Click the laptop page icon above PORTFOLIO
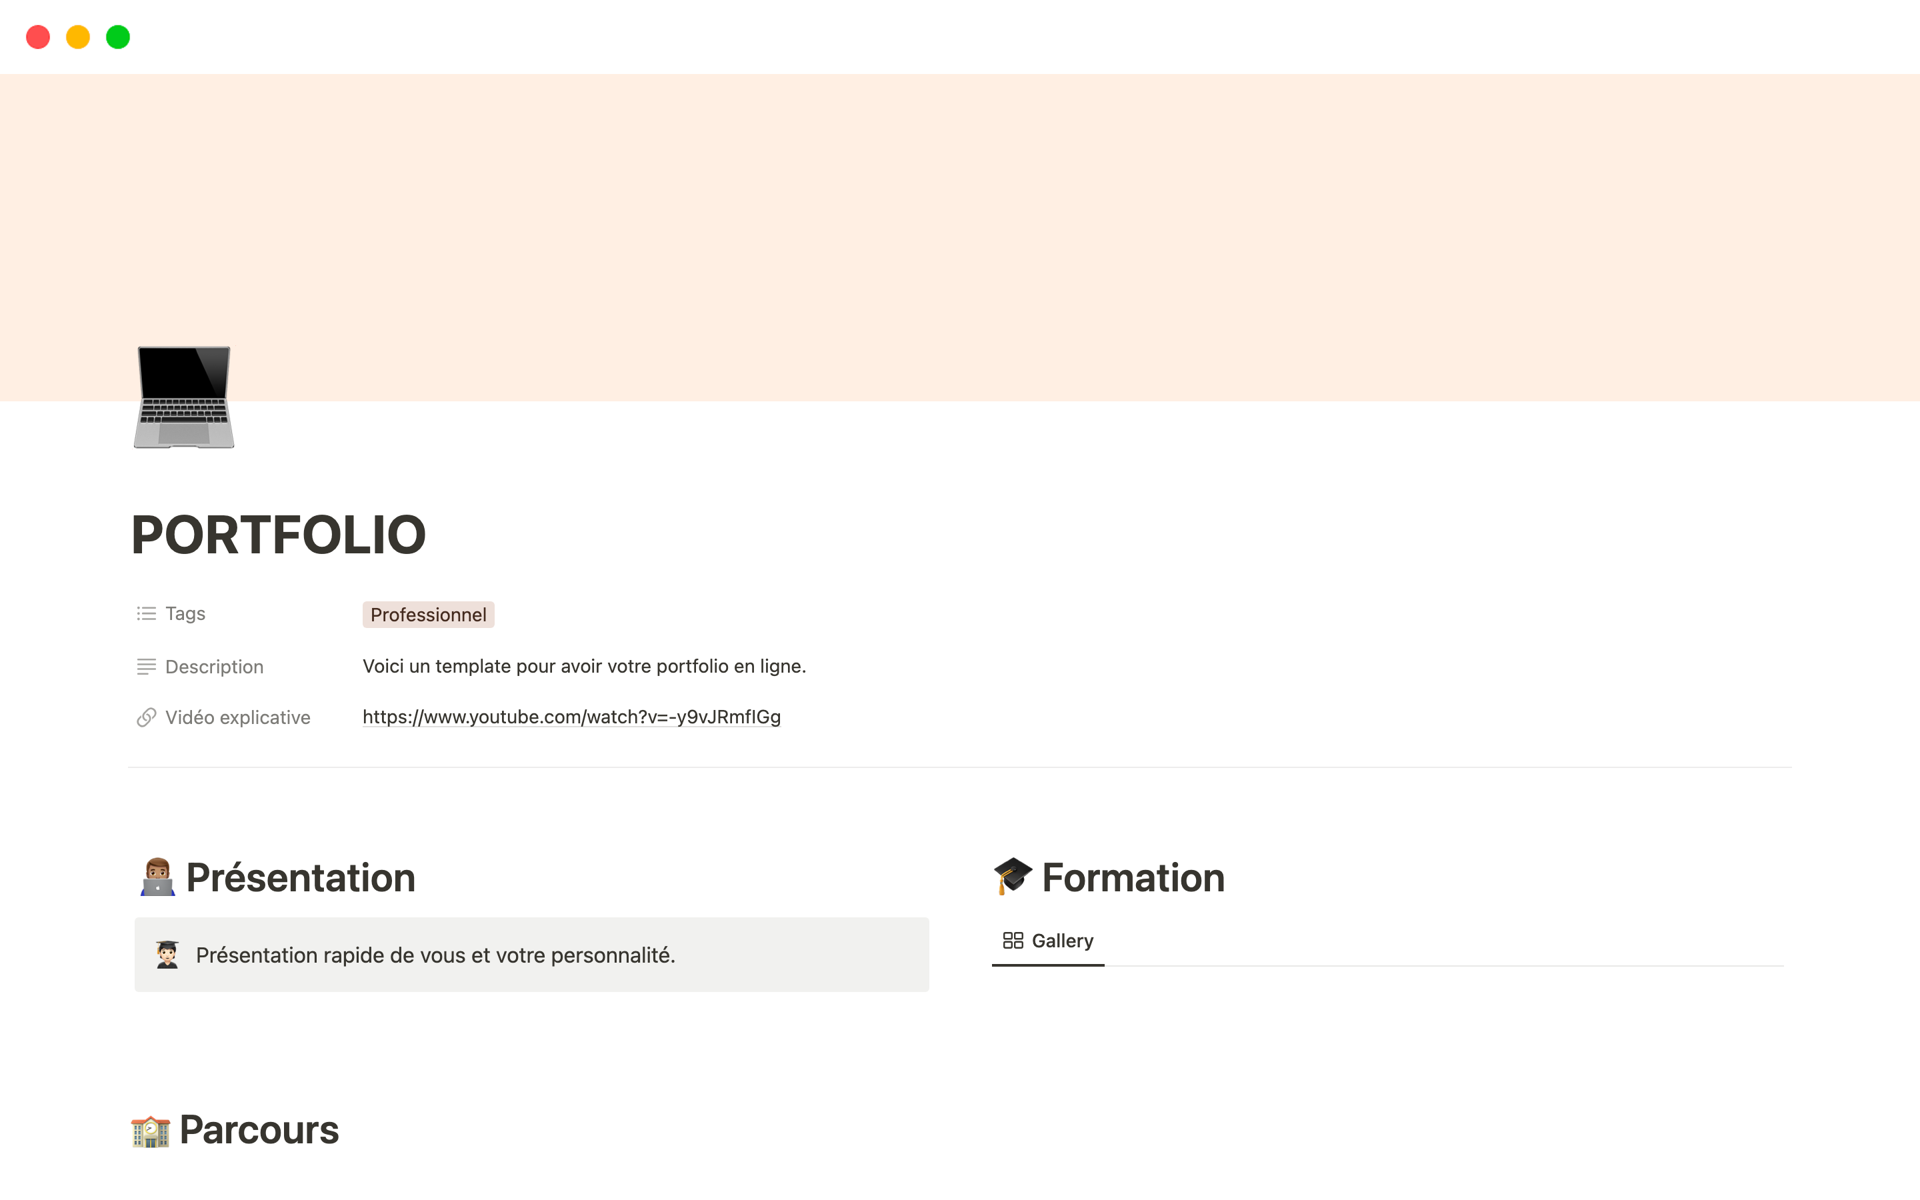The width and height of the screenshot is (1920, 1200). pyautogui.click(x=184, y=398)
